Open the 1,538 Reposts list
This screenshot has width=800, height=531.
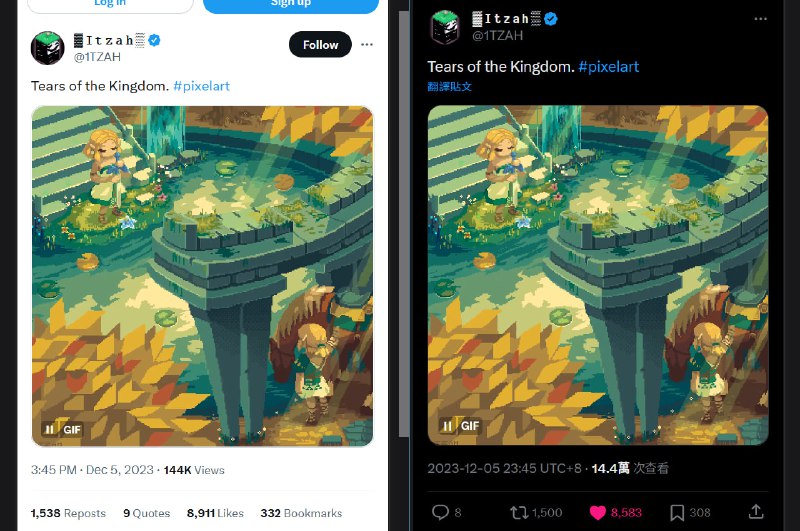(x=68, y=513)
